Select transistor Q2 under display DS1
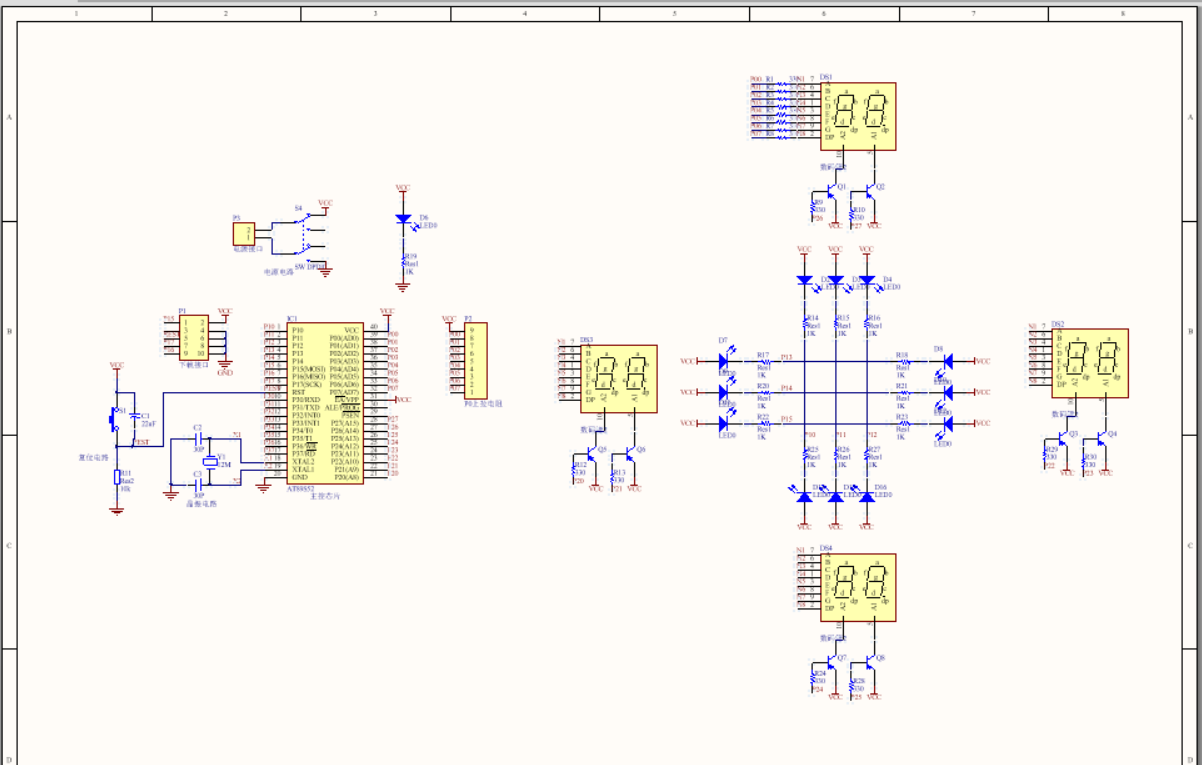 (x=870, y=190)
